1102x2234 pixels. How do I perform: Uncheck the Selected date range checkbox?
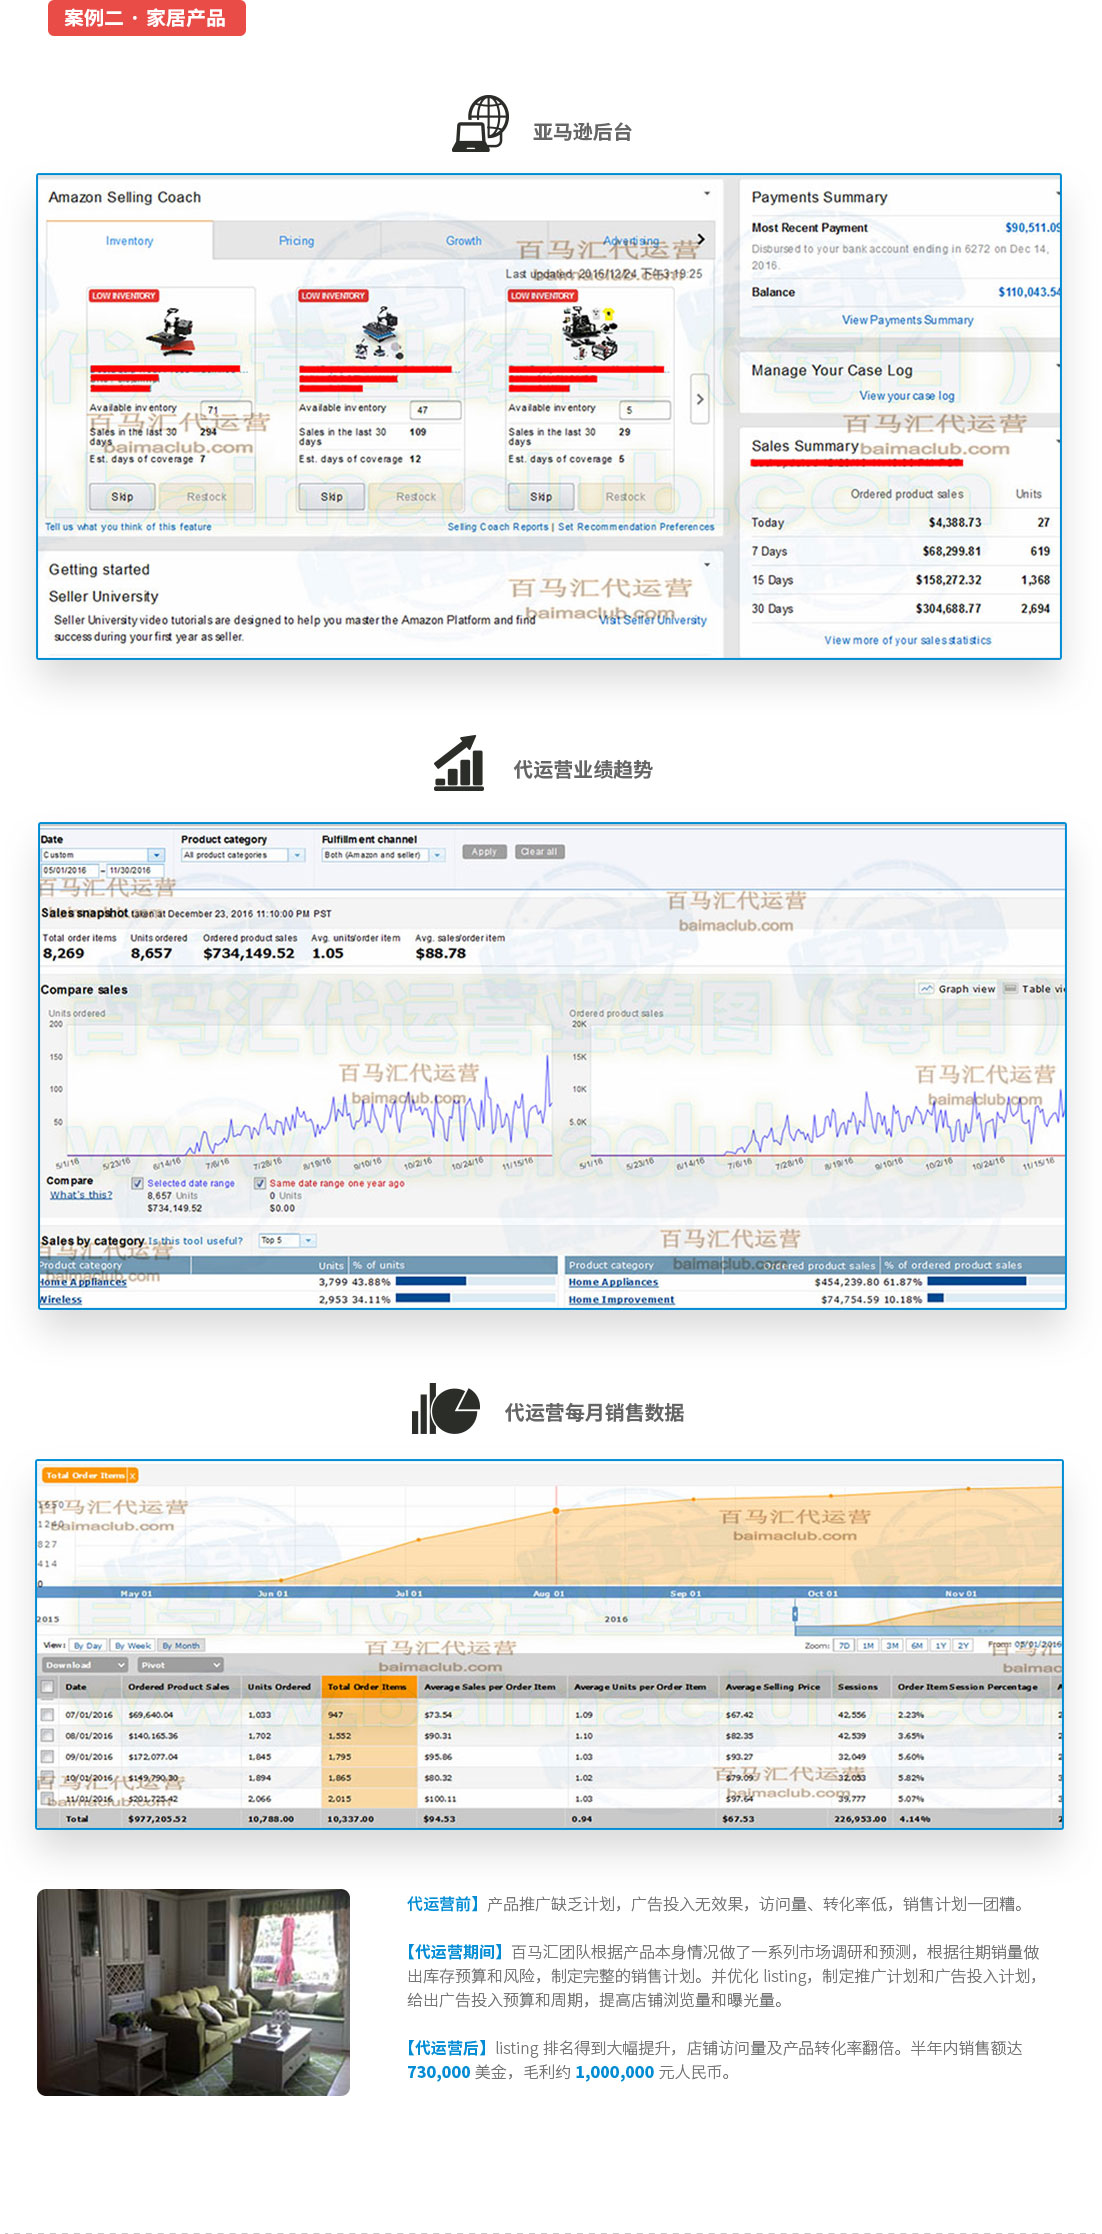(x=138, y=1183)
